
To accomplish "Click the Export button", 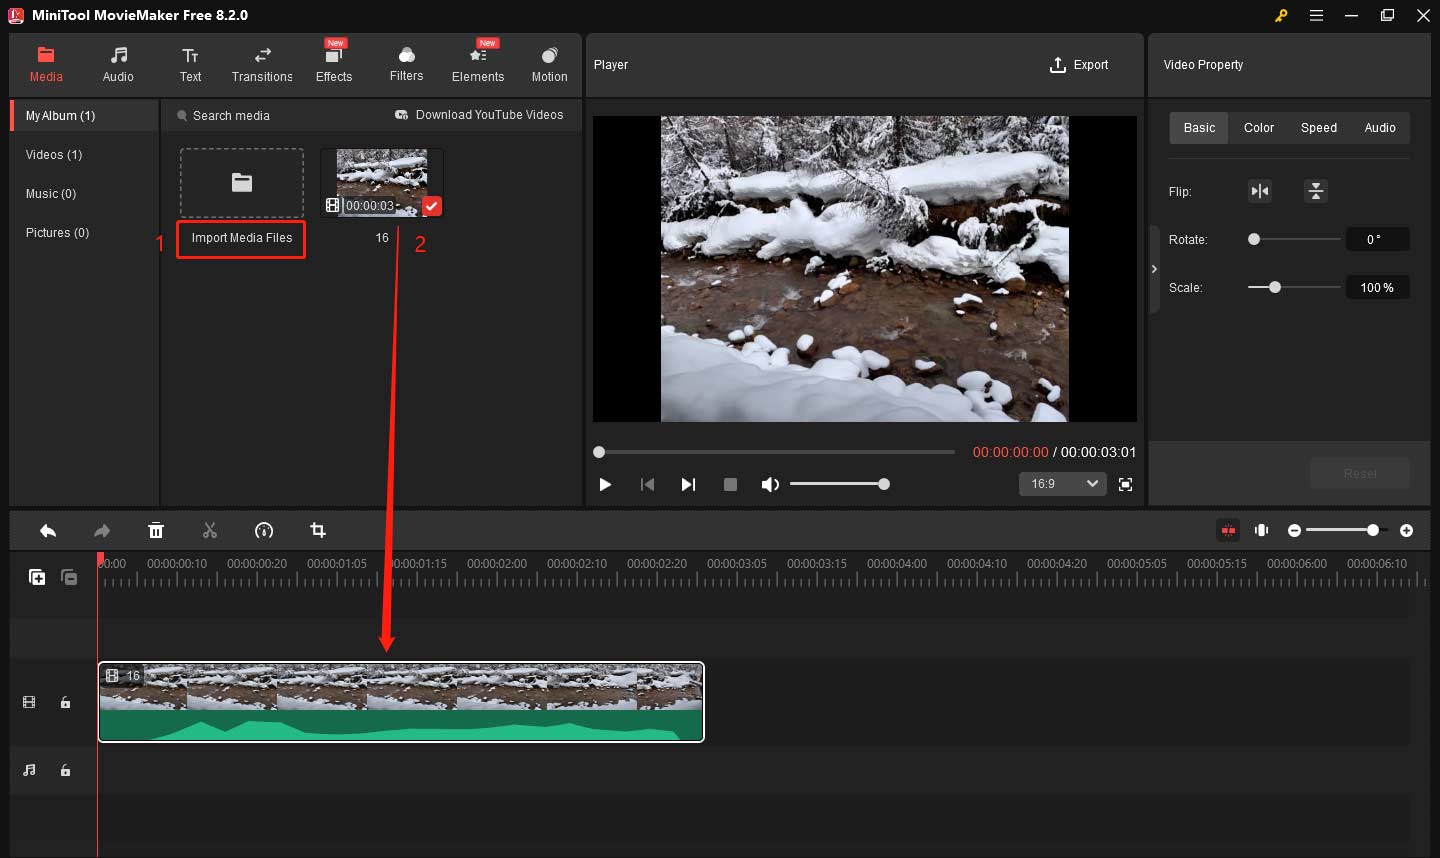I will coord(1079,65).
